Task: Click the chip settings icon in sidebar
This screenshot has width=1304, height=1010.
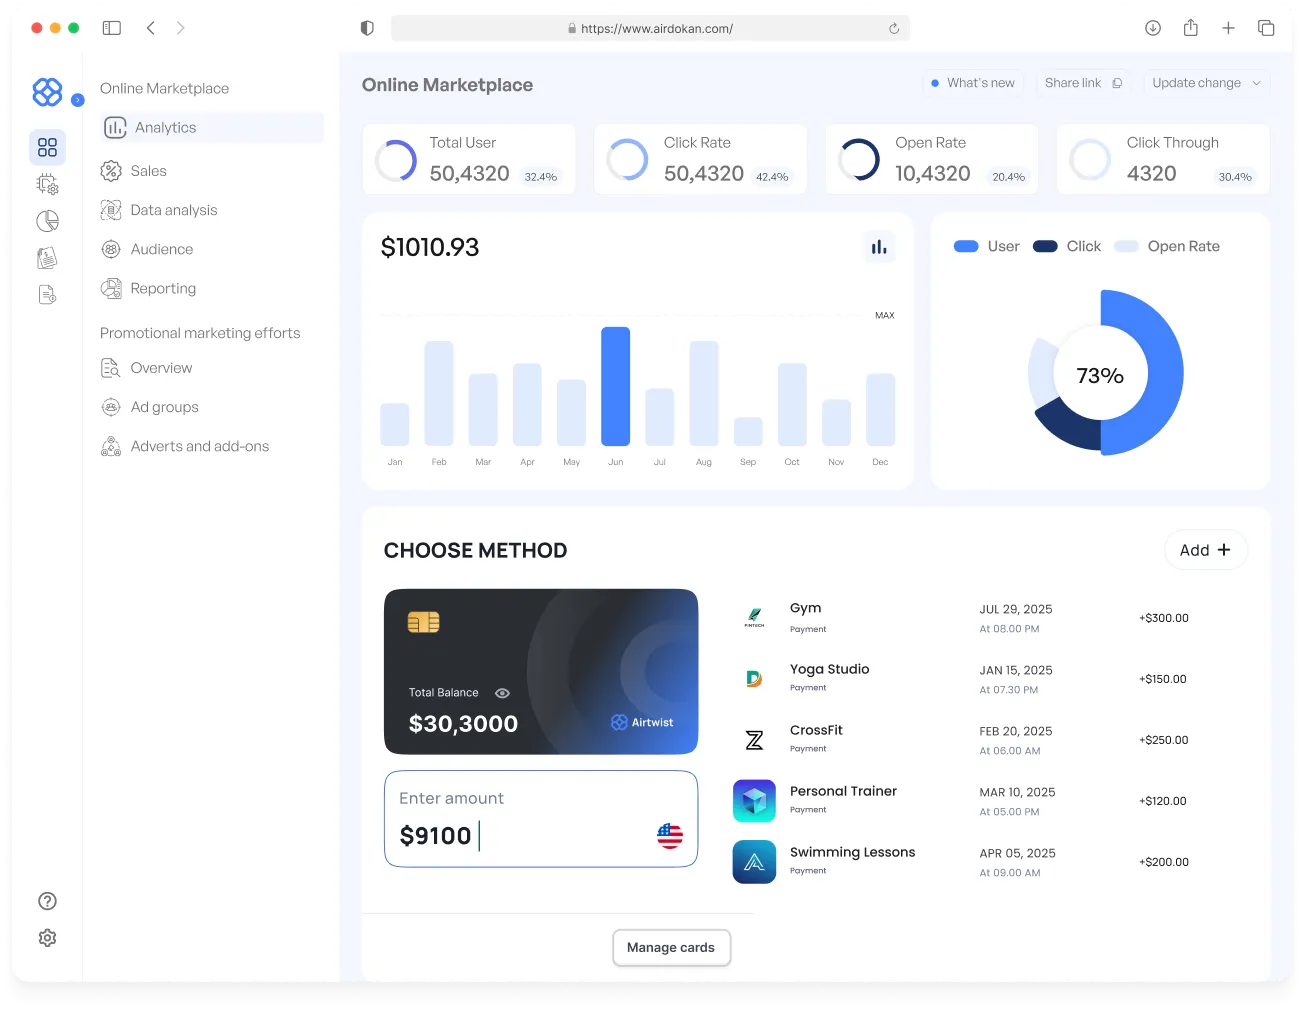Action: [47, 184]
